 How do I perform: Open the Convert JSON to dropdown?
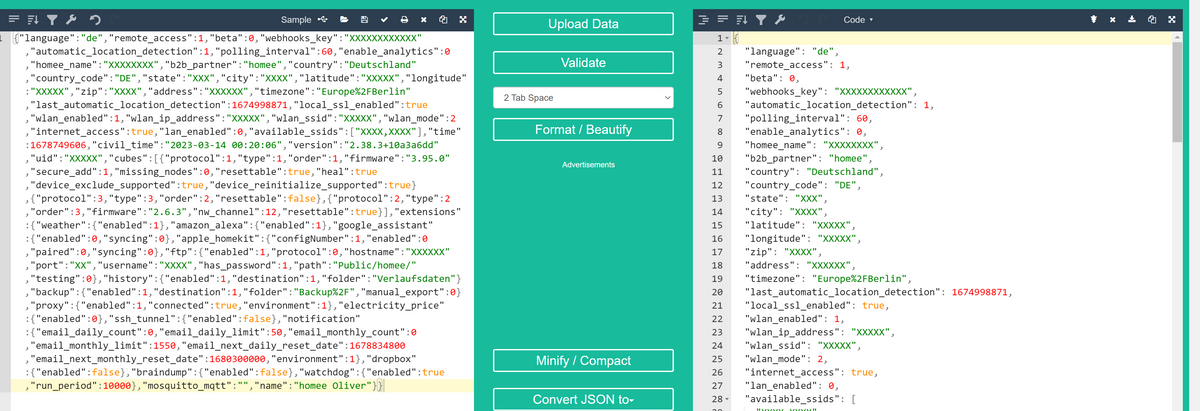[584, 400]
